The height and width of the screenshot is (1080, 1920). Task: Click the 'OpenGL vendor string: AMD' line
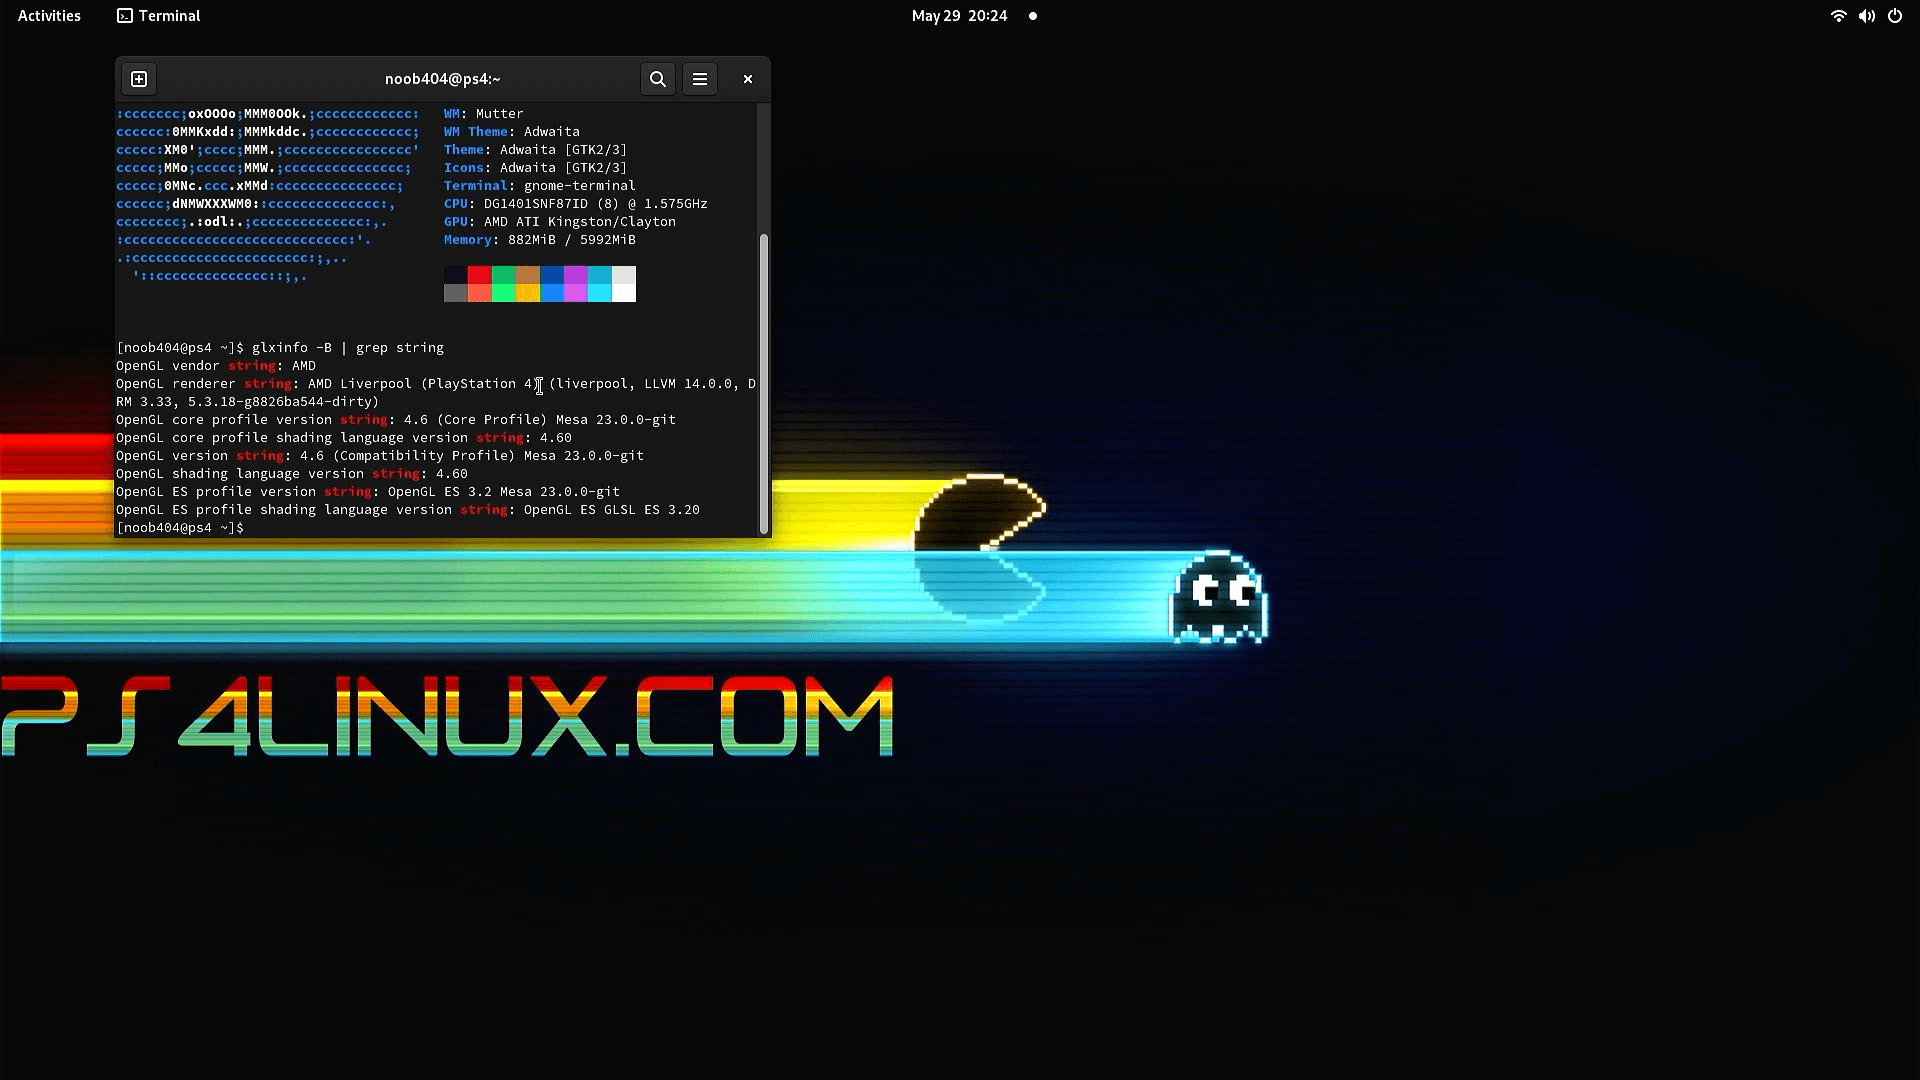point(215,366)
